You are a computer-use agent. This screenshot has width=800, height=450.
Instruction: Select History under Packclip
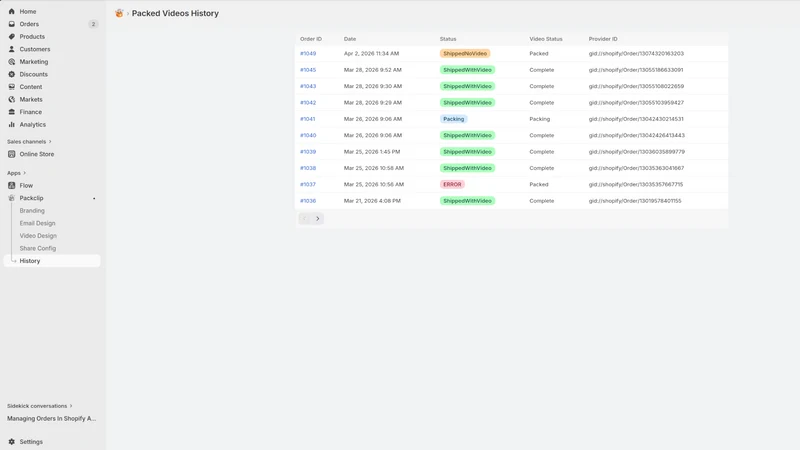pos(52,261)
